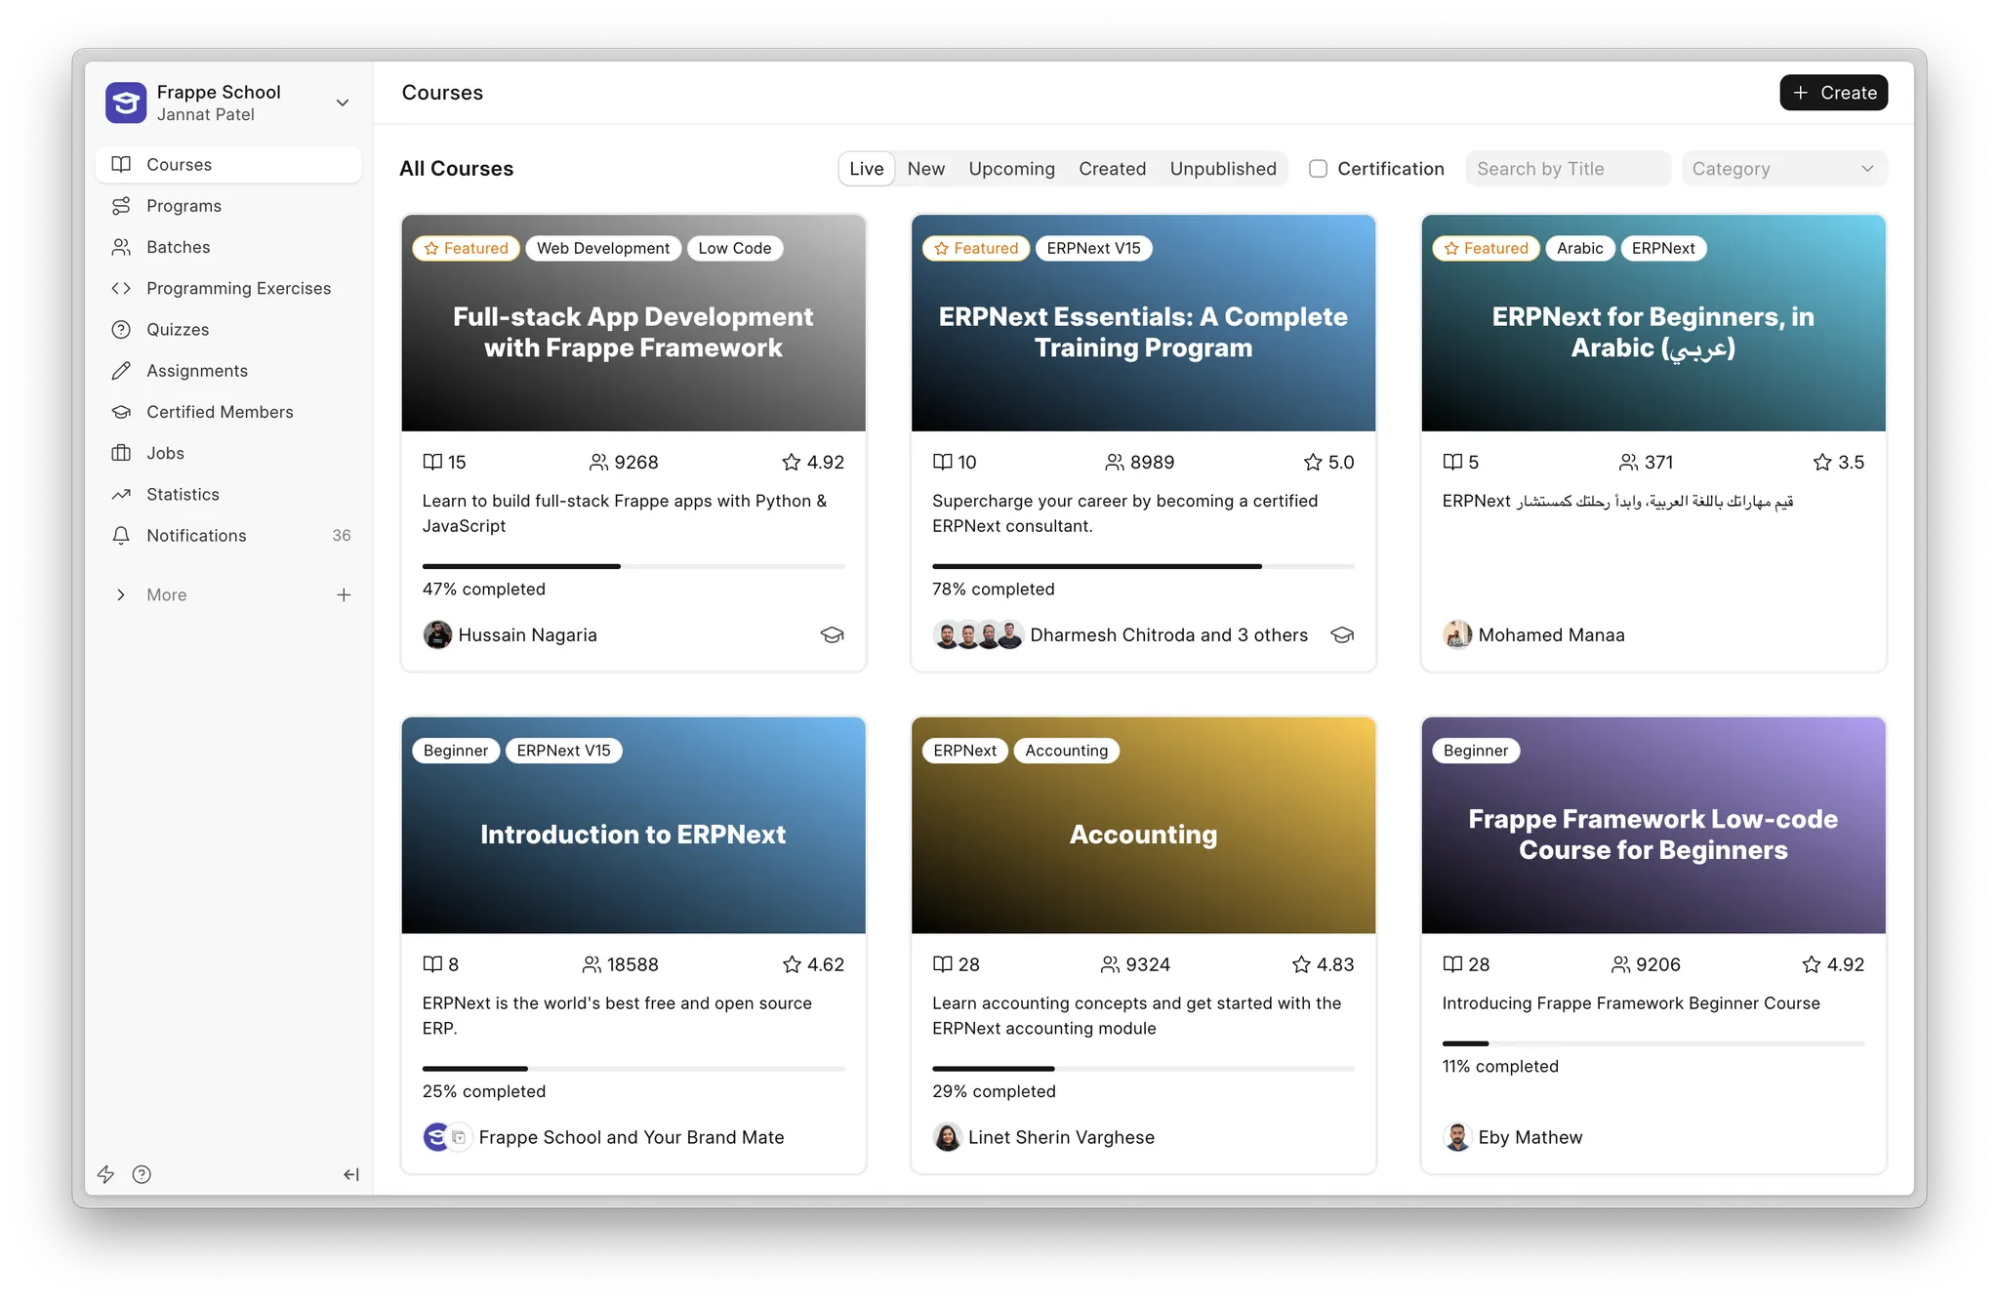
Task: Switch to the Unpublished tab
Action: click(1223, 168)
